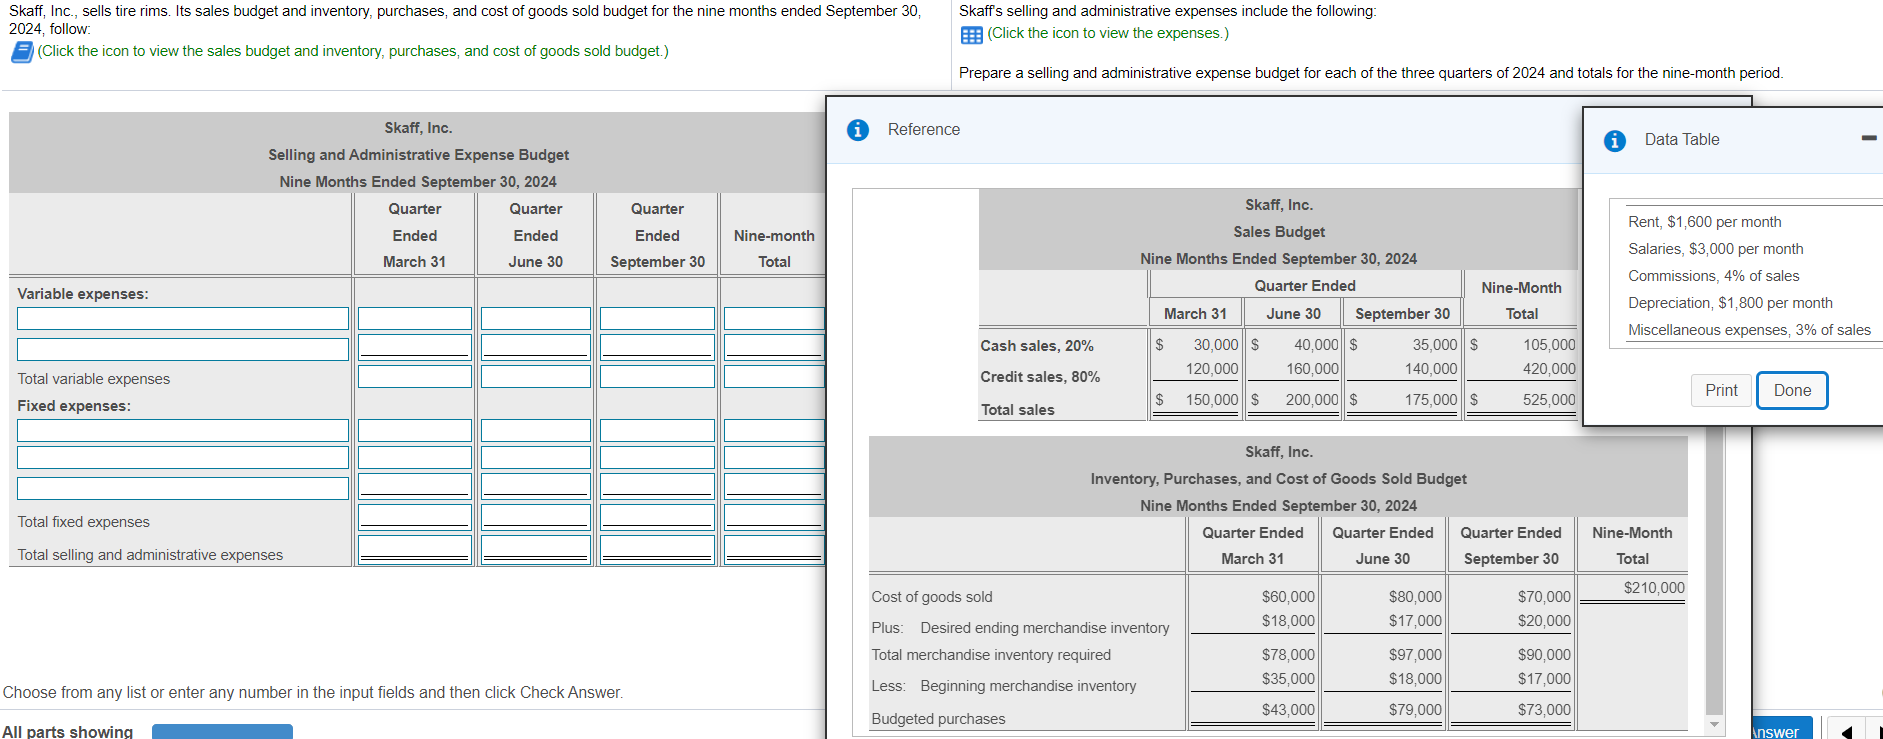This screenshot has width=1883, height=739.
Task: Open the expenses data table grid icon
Action: click(x=971, y=35)
